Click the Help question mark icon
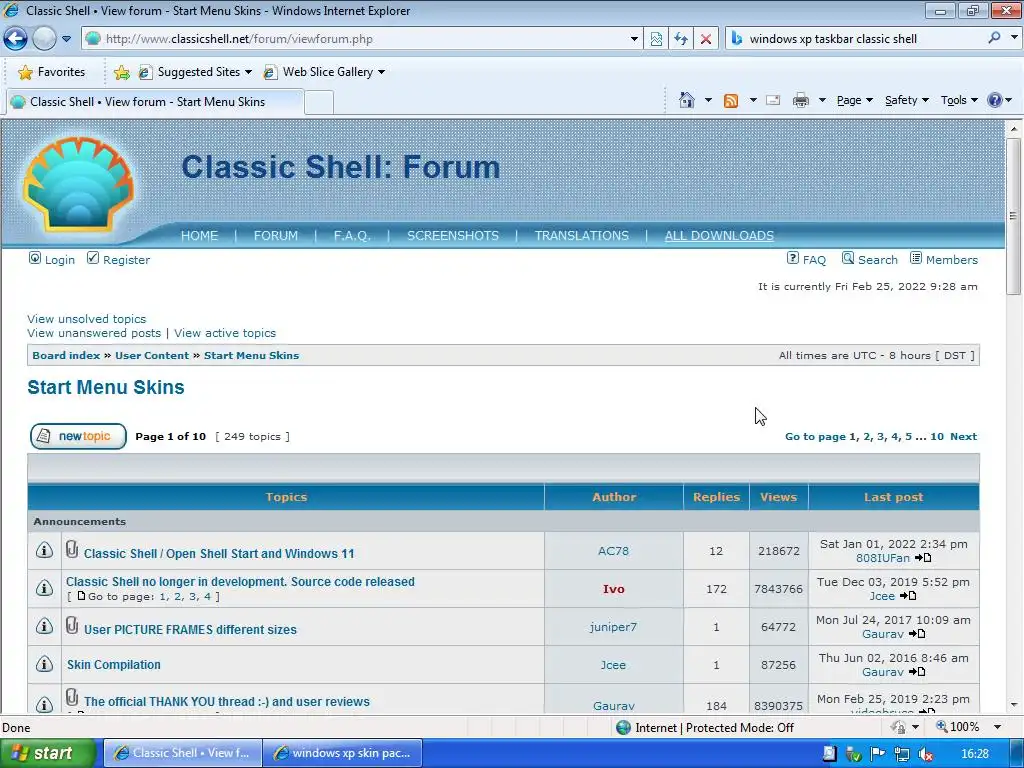This screenshot has height=768, width=1024. 995,100
